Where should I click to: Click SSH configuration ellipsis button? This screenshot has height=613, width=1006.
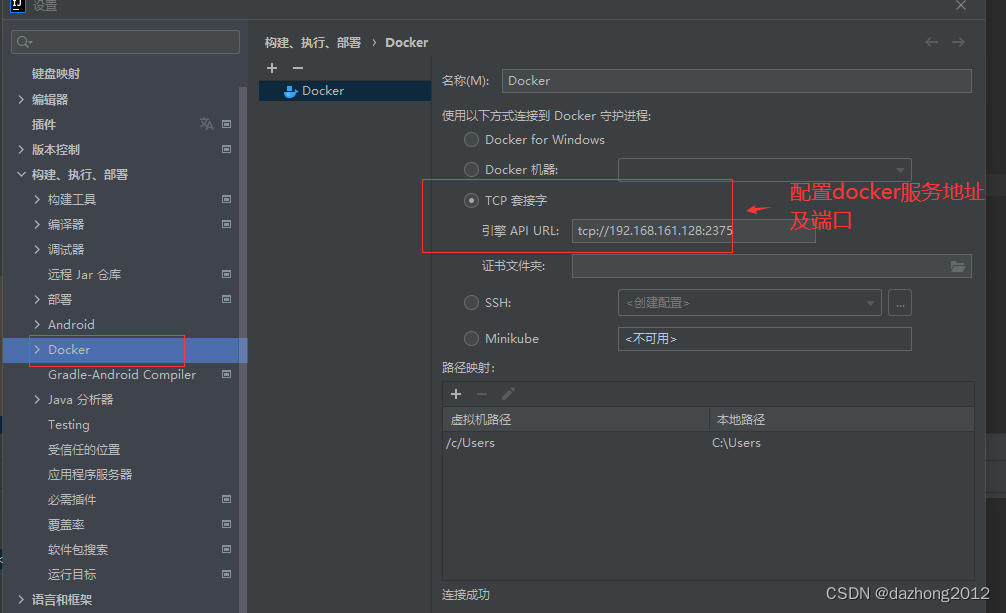coord(899,303)
